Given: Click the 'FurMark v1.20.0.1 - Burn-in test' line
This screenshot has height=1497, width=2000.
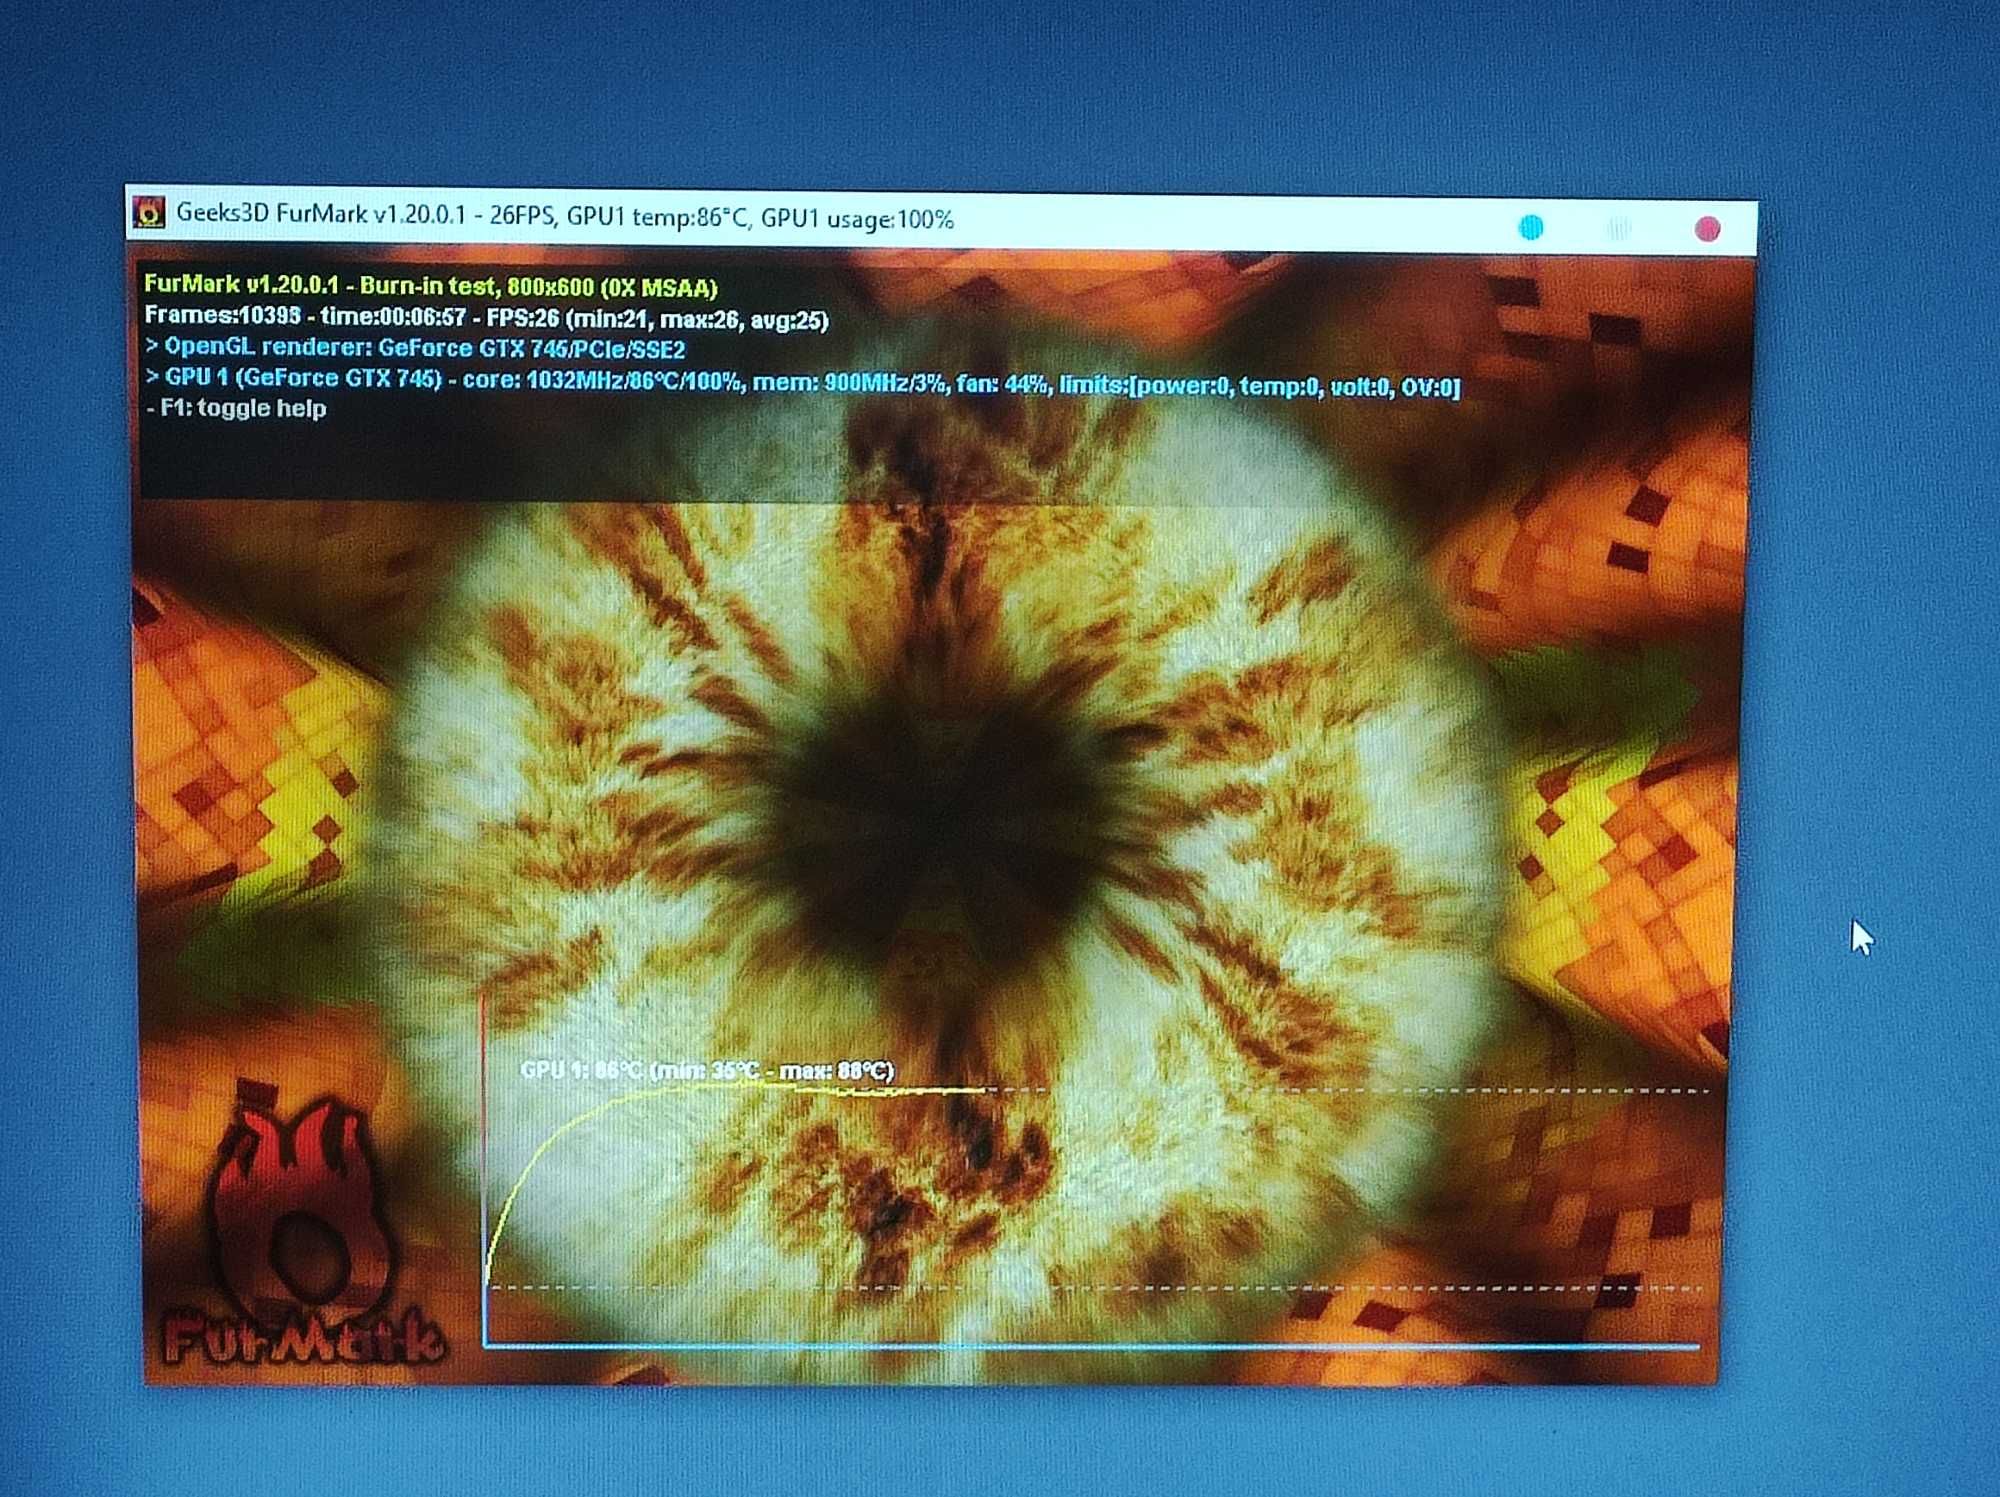Looking at the screenshot, I should (431, 286).
